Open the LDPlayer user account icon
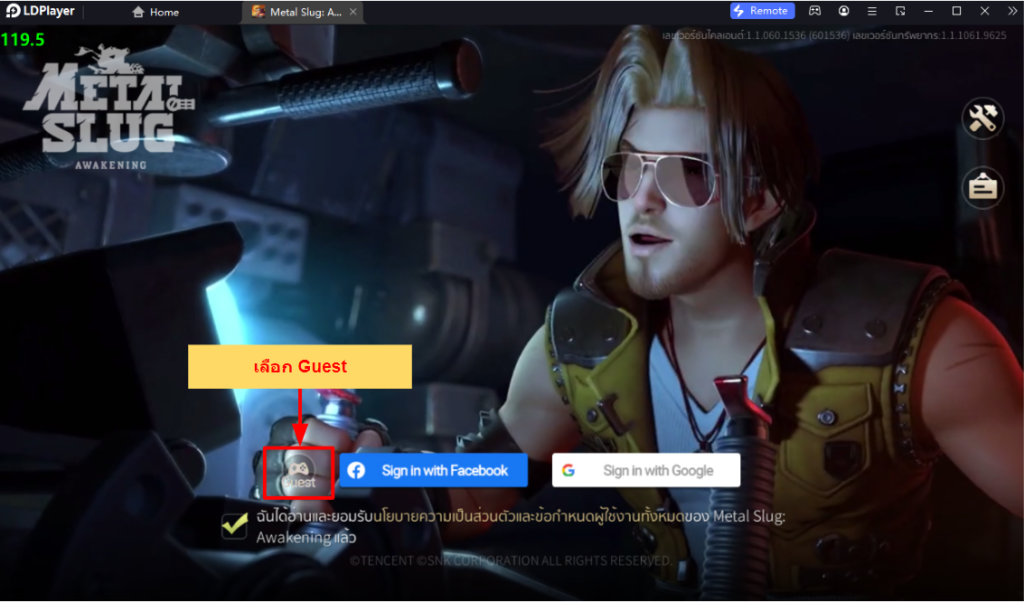 pos(844,11)
